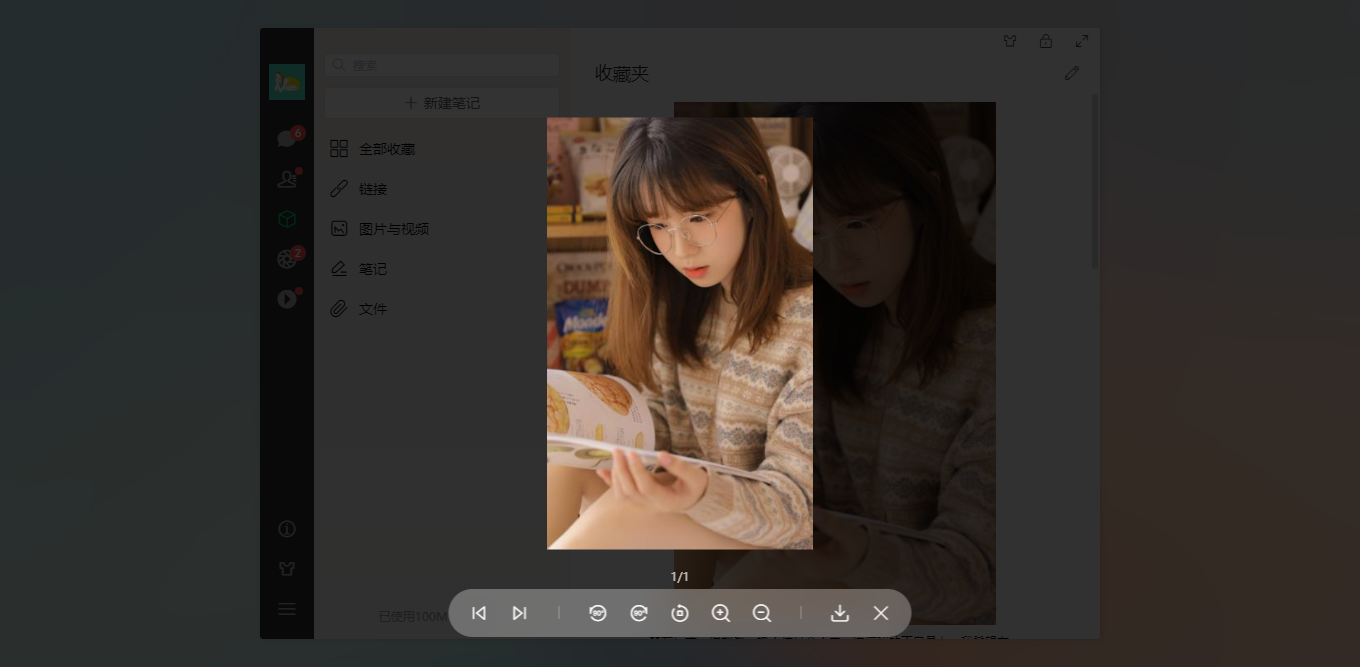Click the 新建笔记 button
The width and height of the screenshot is (1360, 667).
tap(441, 102)
